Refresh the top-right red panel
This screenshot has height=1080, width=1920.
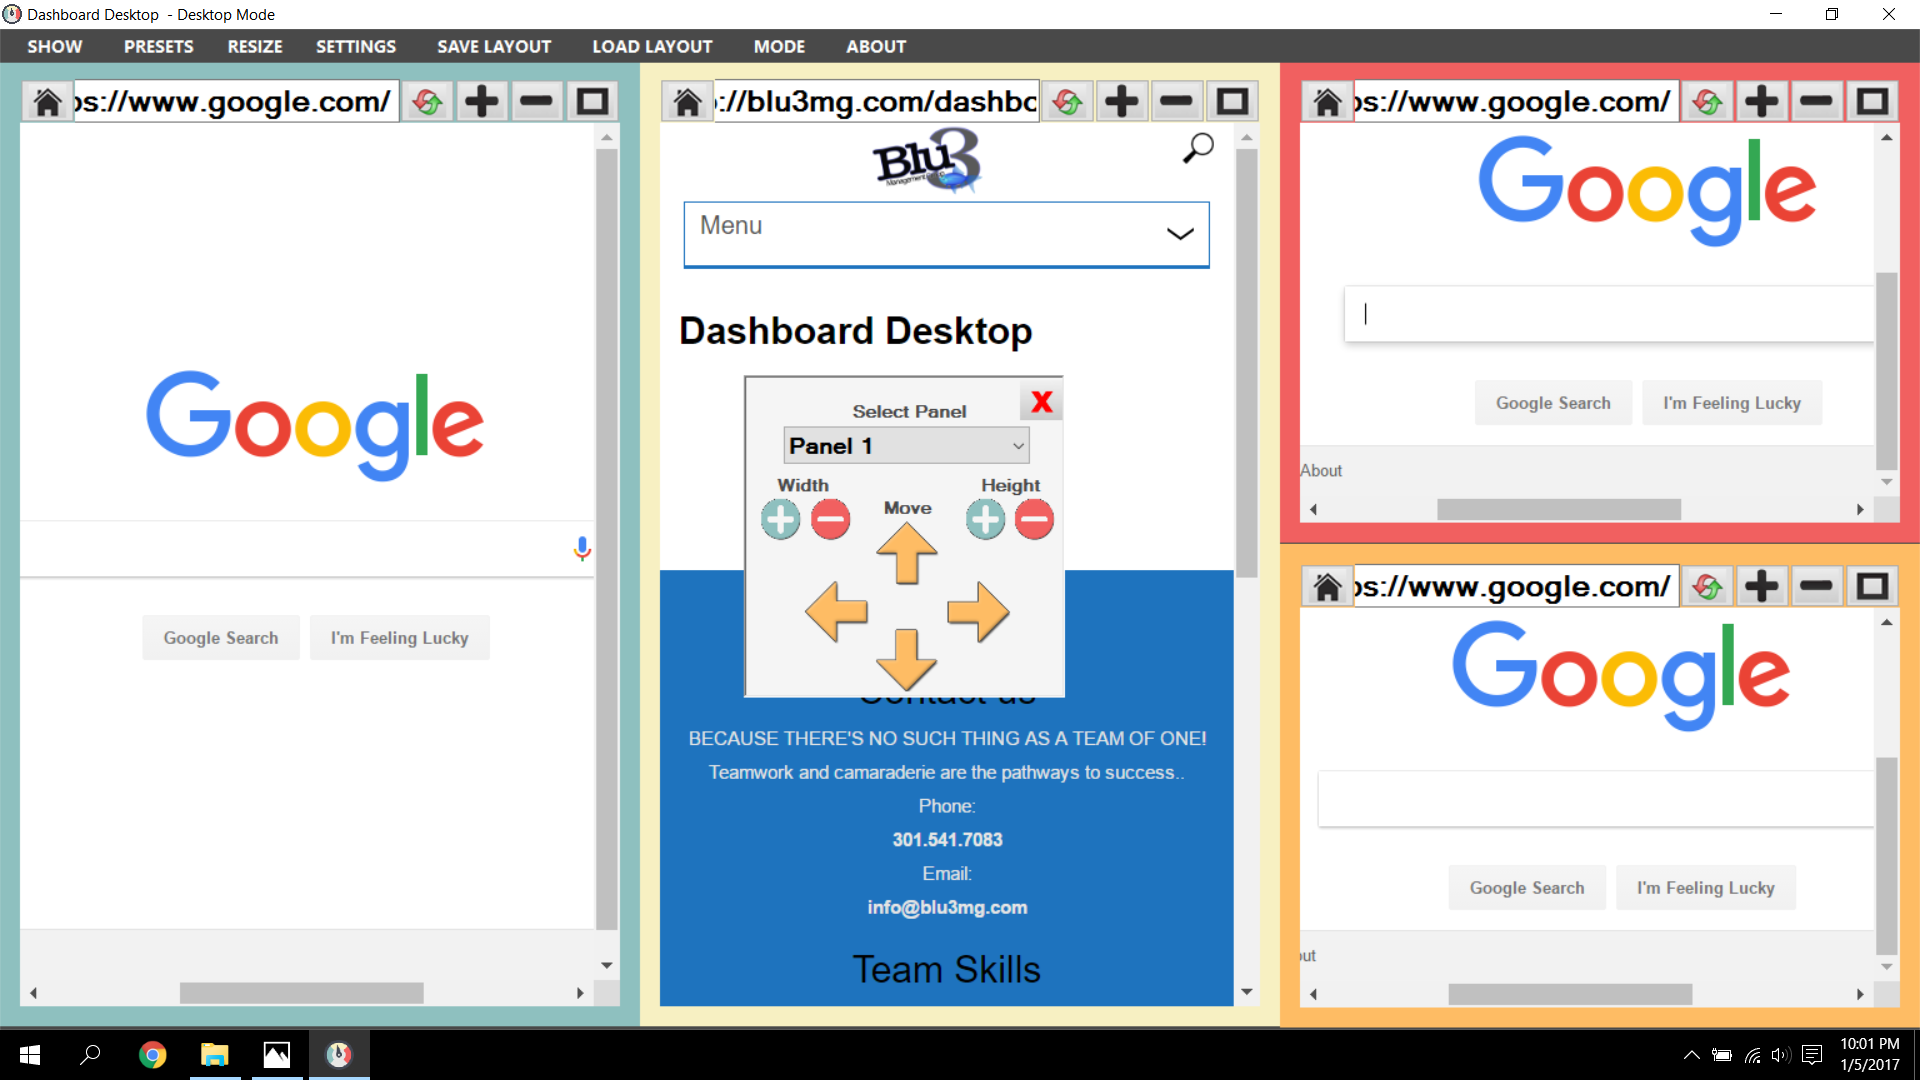1708,102
